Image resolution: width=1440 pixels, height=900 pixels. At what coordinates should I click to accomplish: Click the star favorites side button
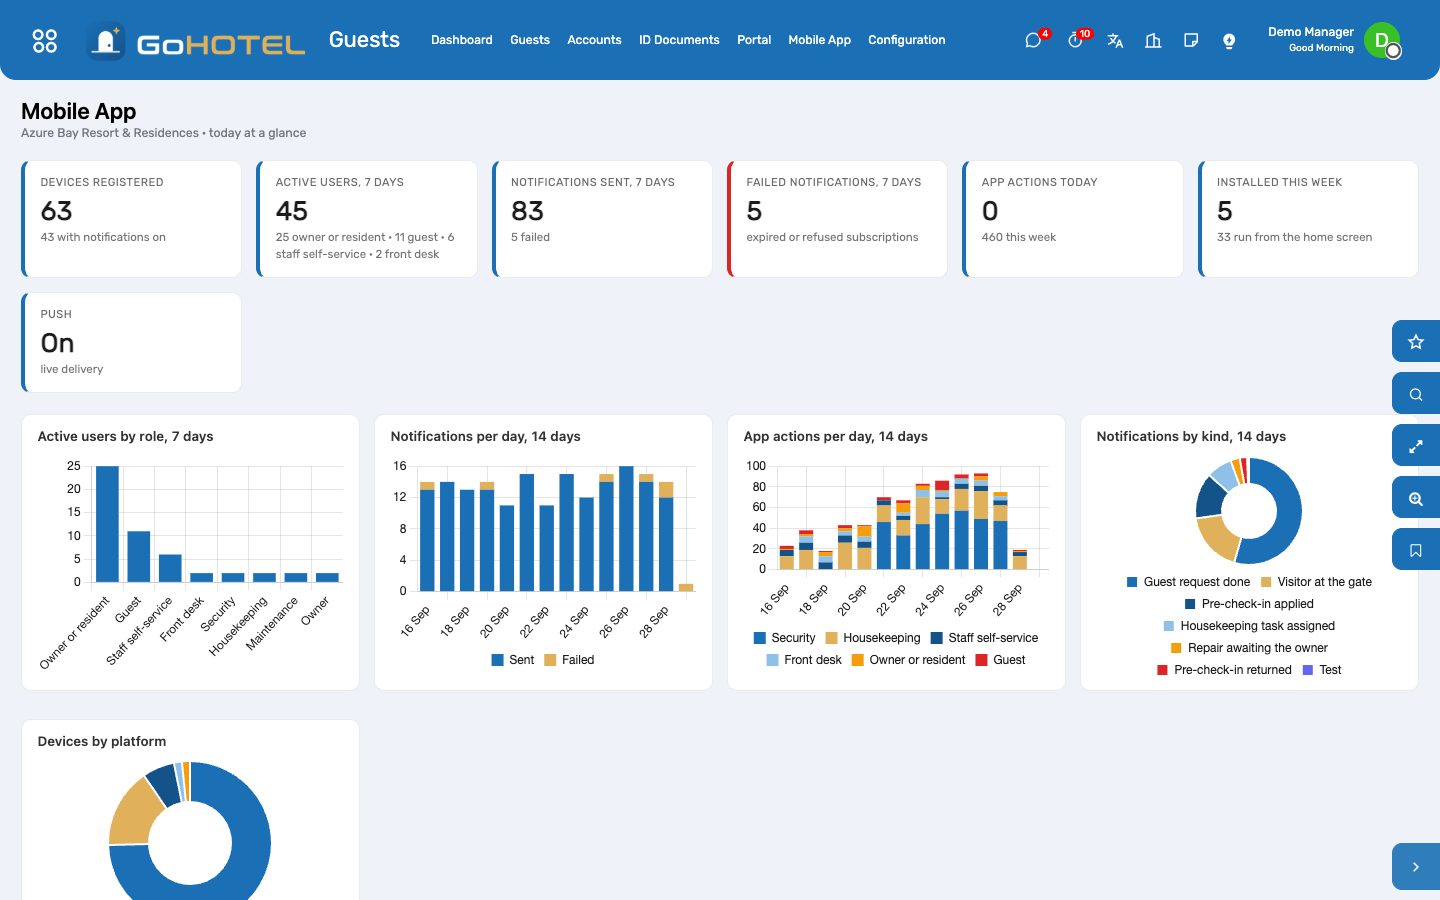[x=1416, y=342]
